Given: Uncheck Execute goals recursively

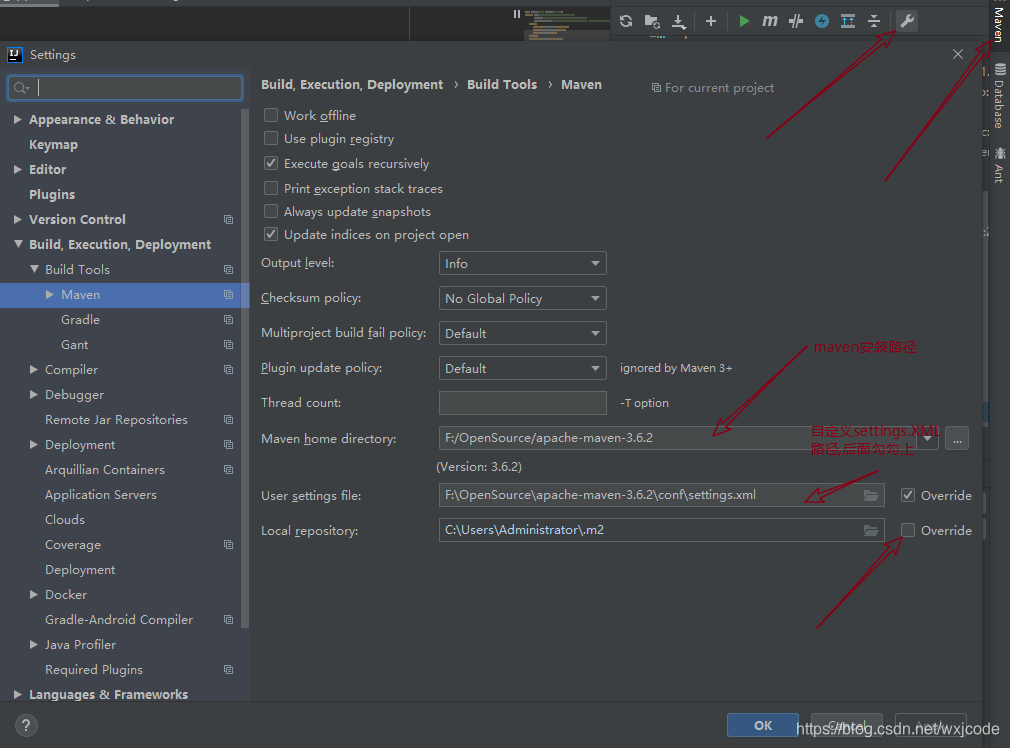Looking at the screenshot, I should click(x=271, y=164).
